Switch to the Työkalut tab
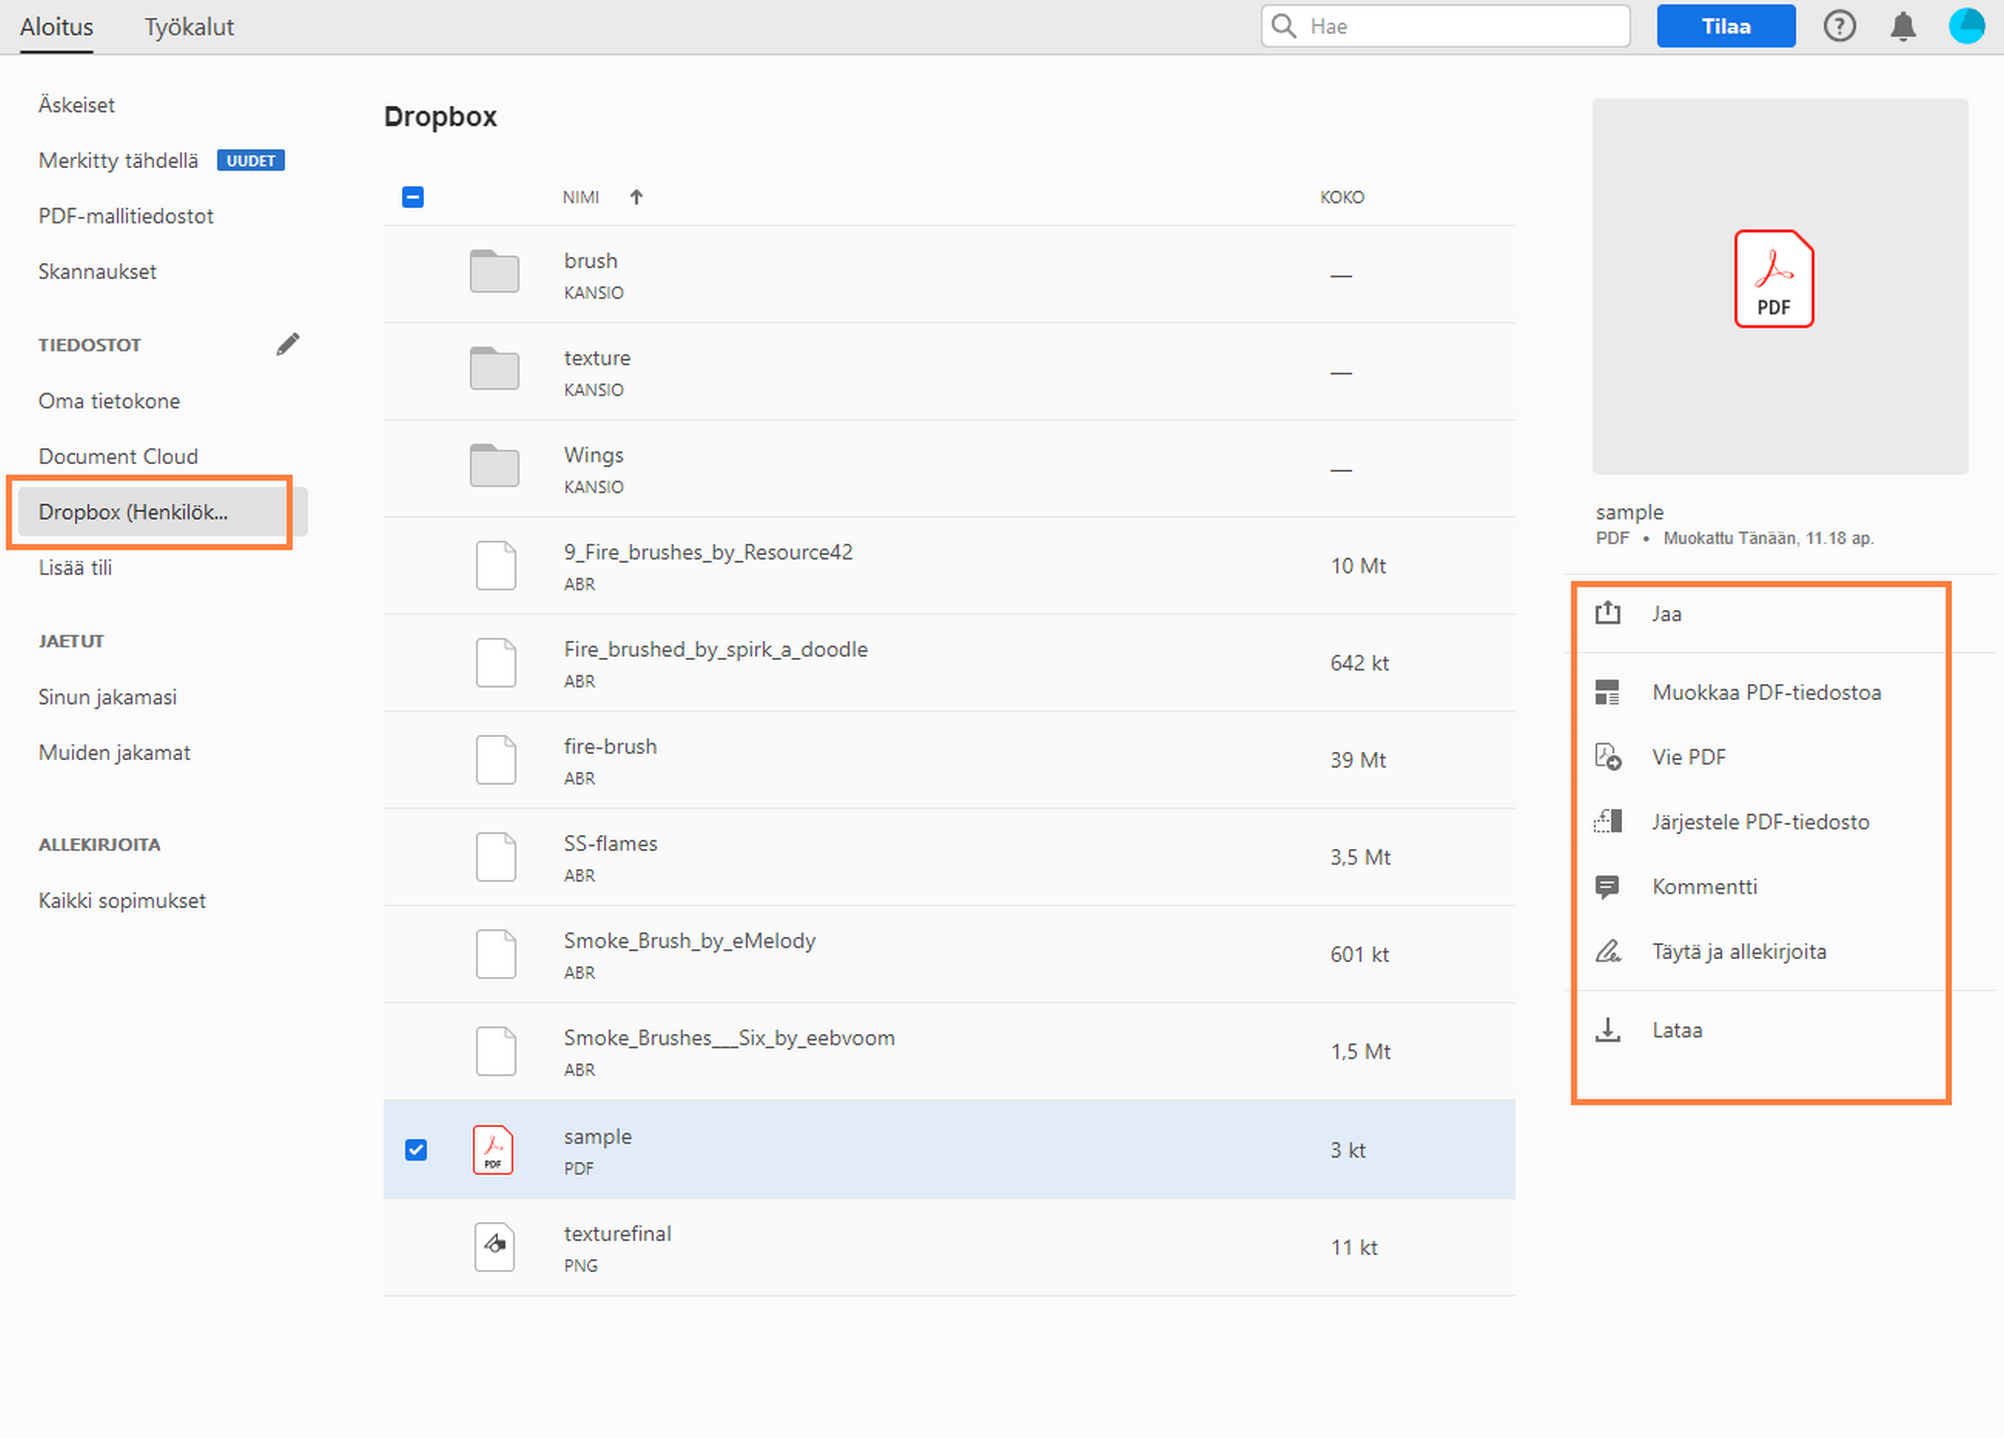The image size is (2004, 1438). click(x=189, y=27)
